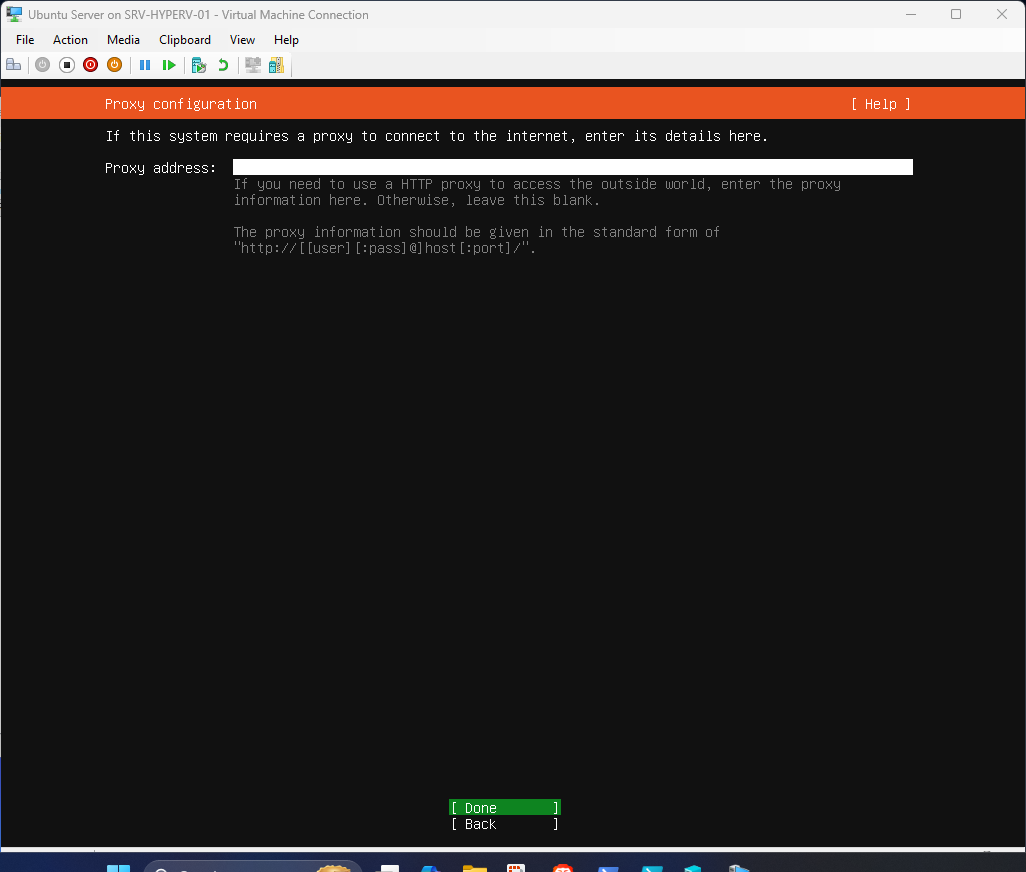Create a checkpoint using the toolbar icon
The image size is (1026, 872).
pos(198,64)
